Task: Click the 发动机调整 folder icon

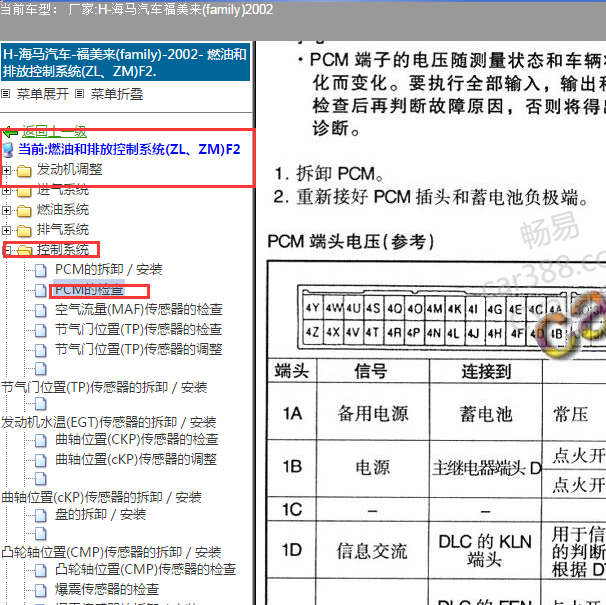Action: point(24,170)
